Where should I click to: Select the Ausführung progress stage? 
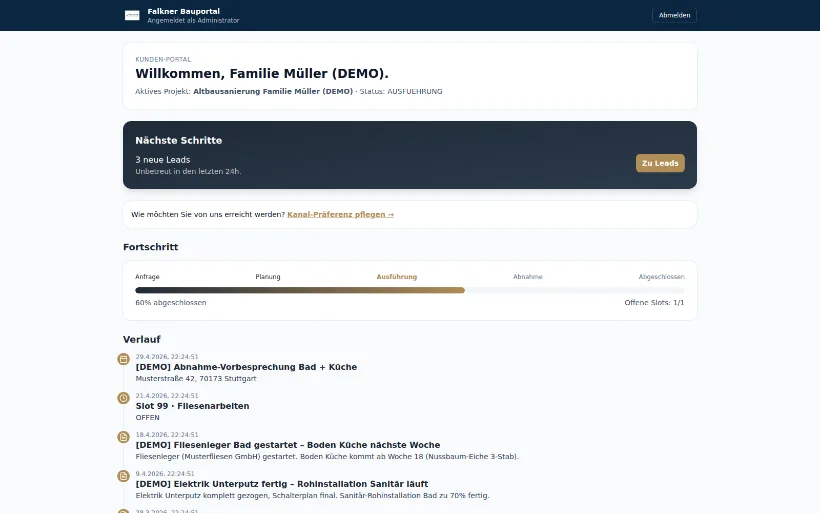tap(397, 277)
